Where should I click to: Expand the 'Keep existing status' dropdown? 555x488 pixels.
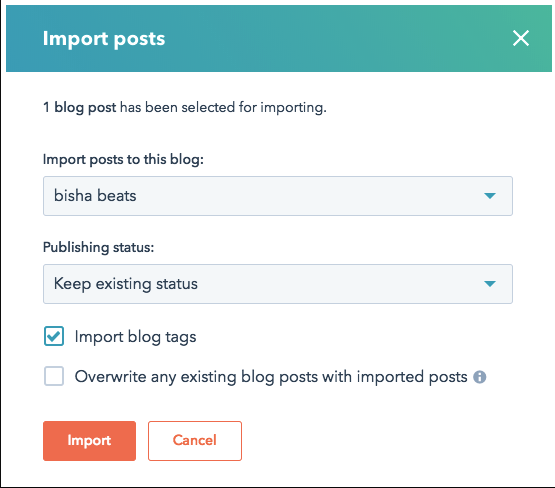(278, 284)
